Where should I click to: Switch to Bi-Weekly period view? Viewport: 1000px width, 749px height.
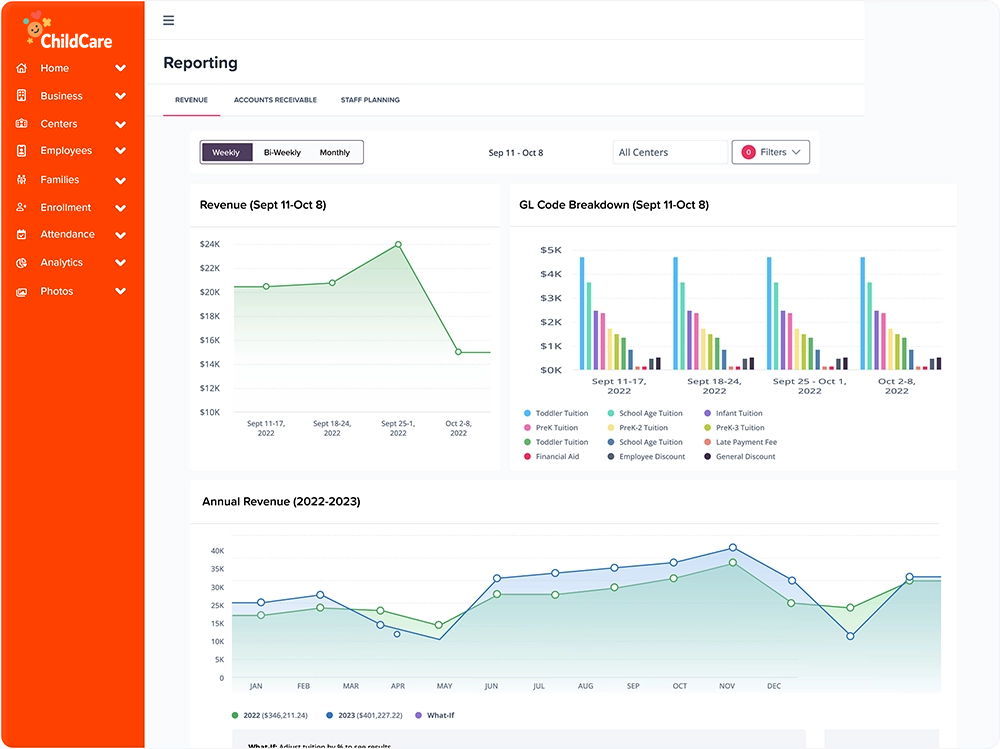(282, 153)
